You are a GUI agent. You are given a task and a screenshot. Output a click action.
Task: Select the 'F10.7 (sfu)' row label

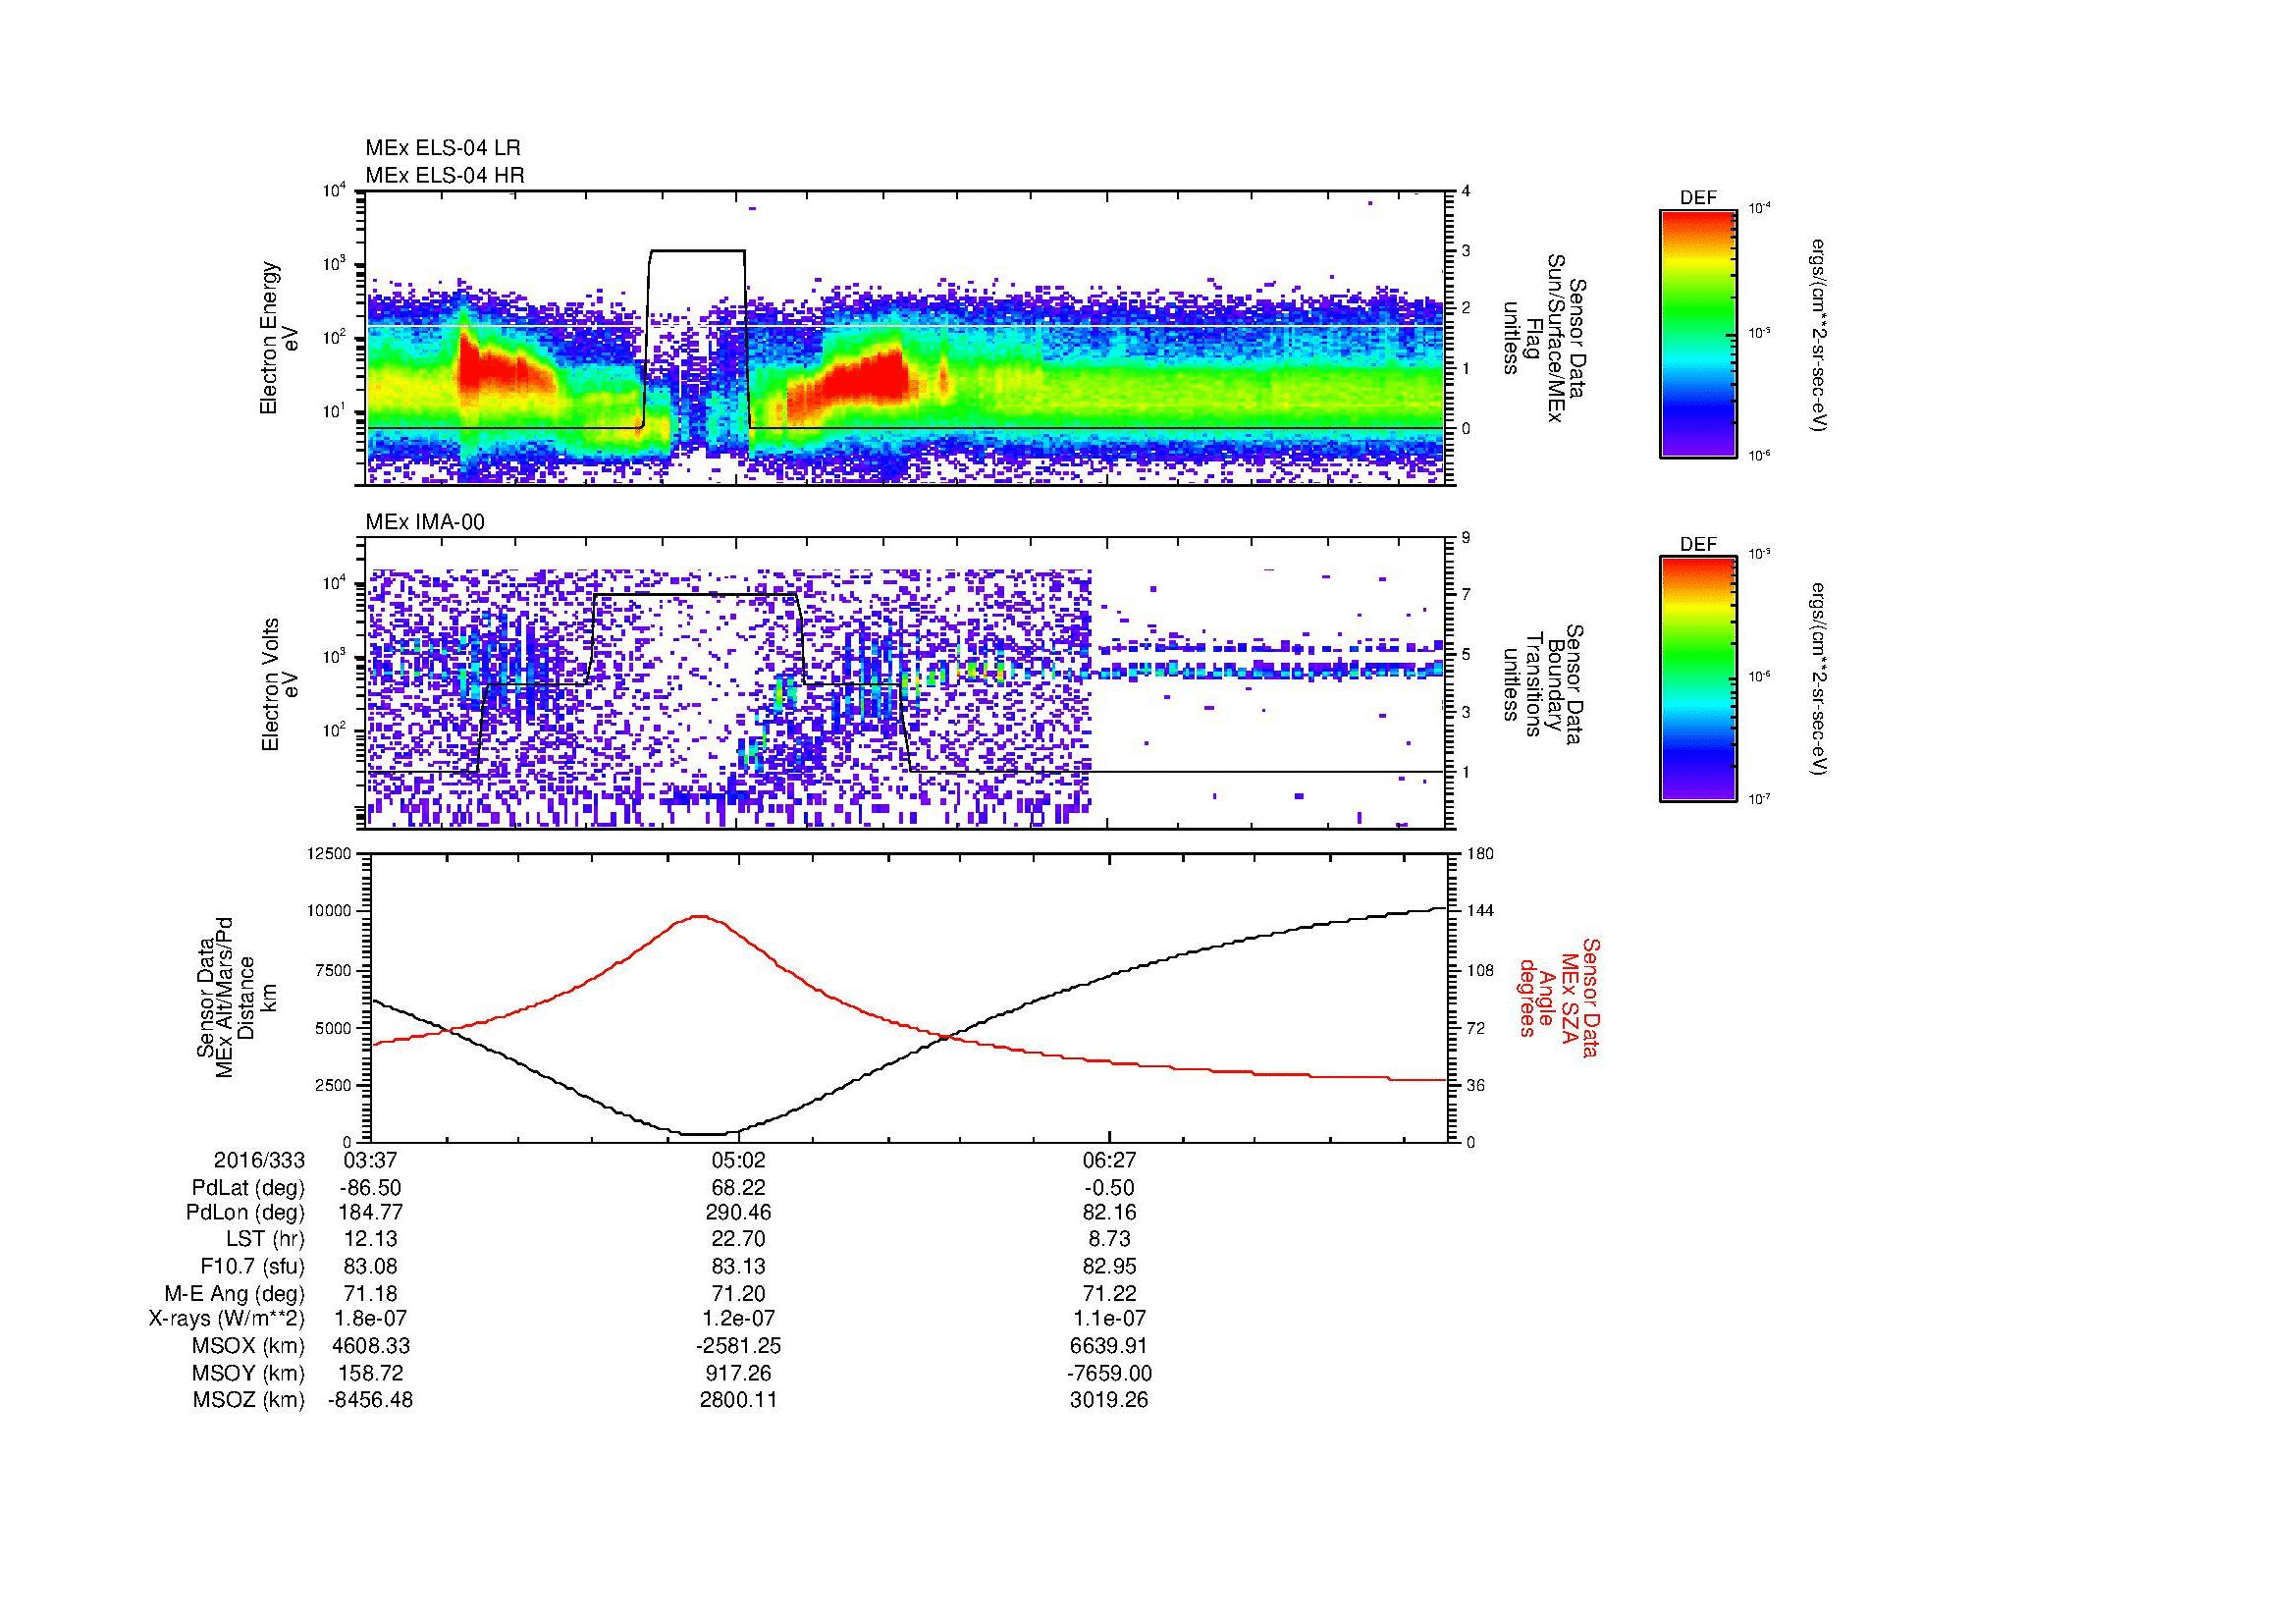[253, 1266]
